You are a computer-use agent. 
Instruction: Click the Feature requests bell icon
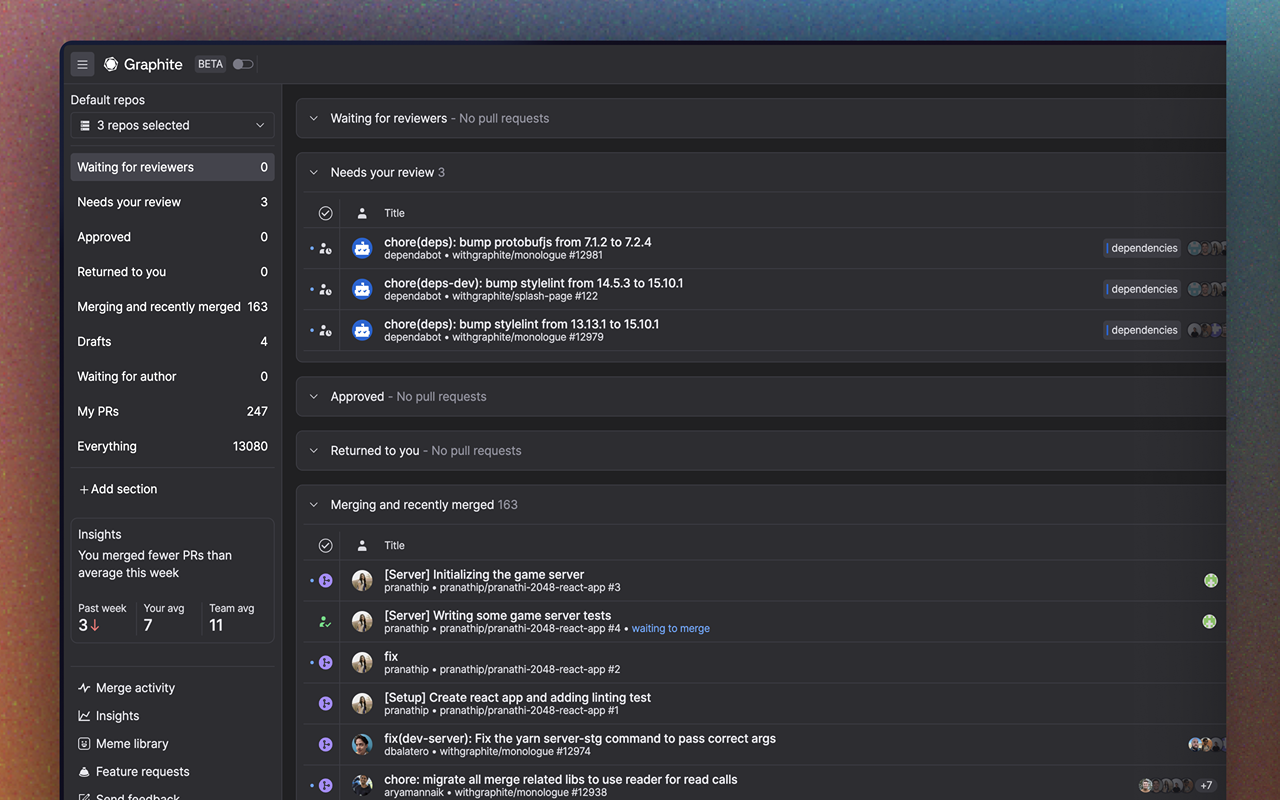(84, 772)
